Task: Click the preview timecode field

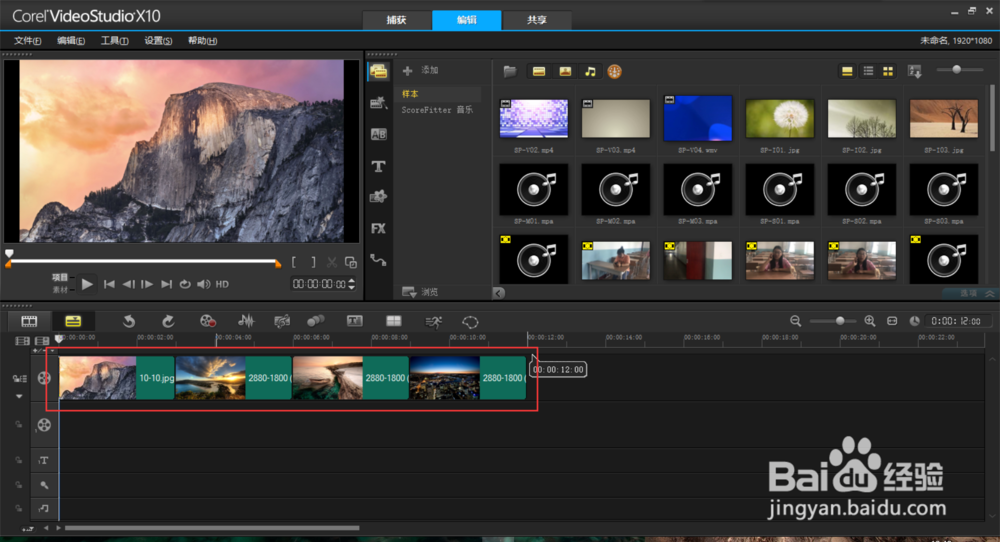Action: click(319, 284)
